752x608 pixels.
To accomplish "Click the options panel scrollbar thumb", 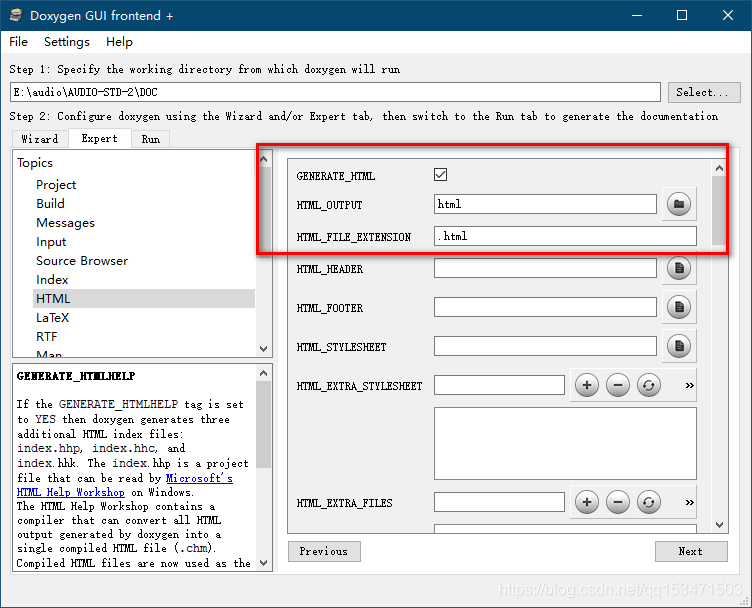I will tap(719, 211).
